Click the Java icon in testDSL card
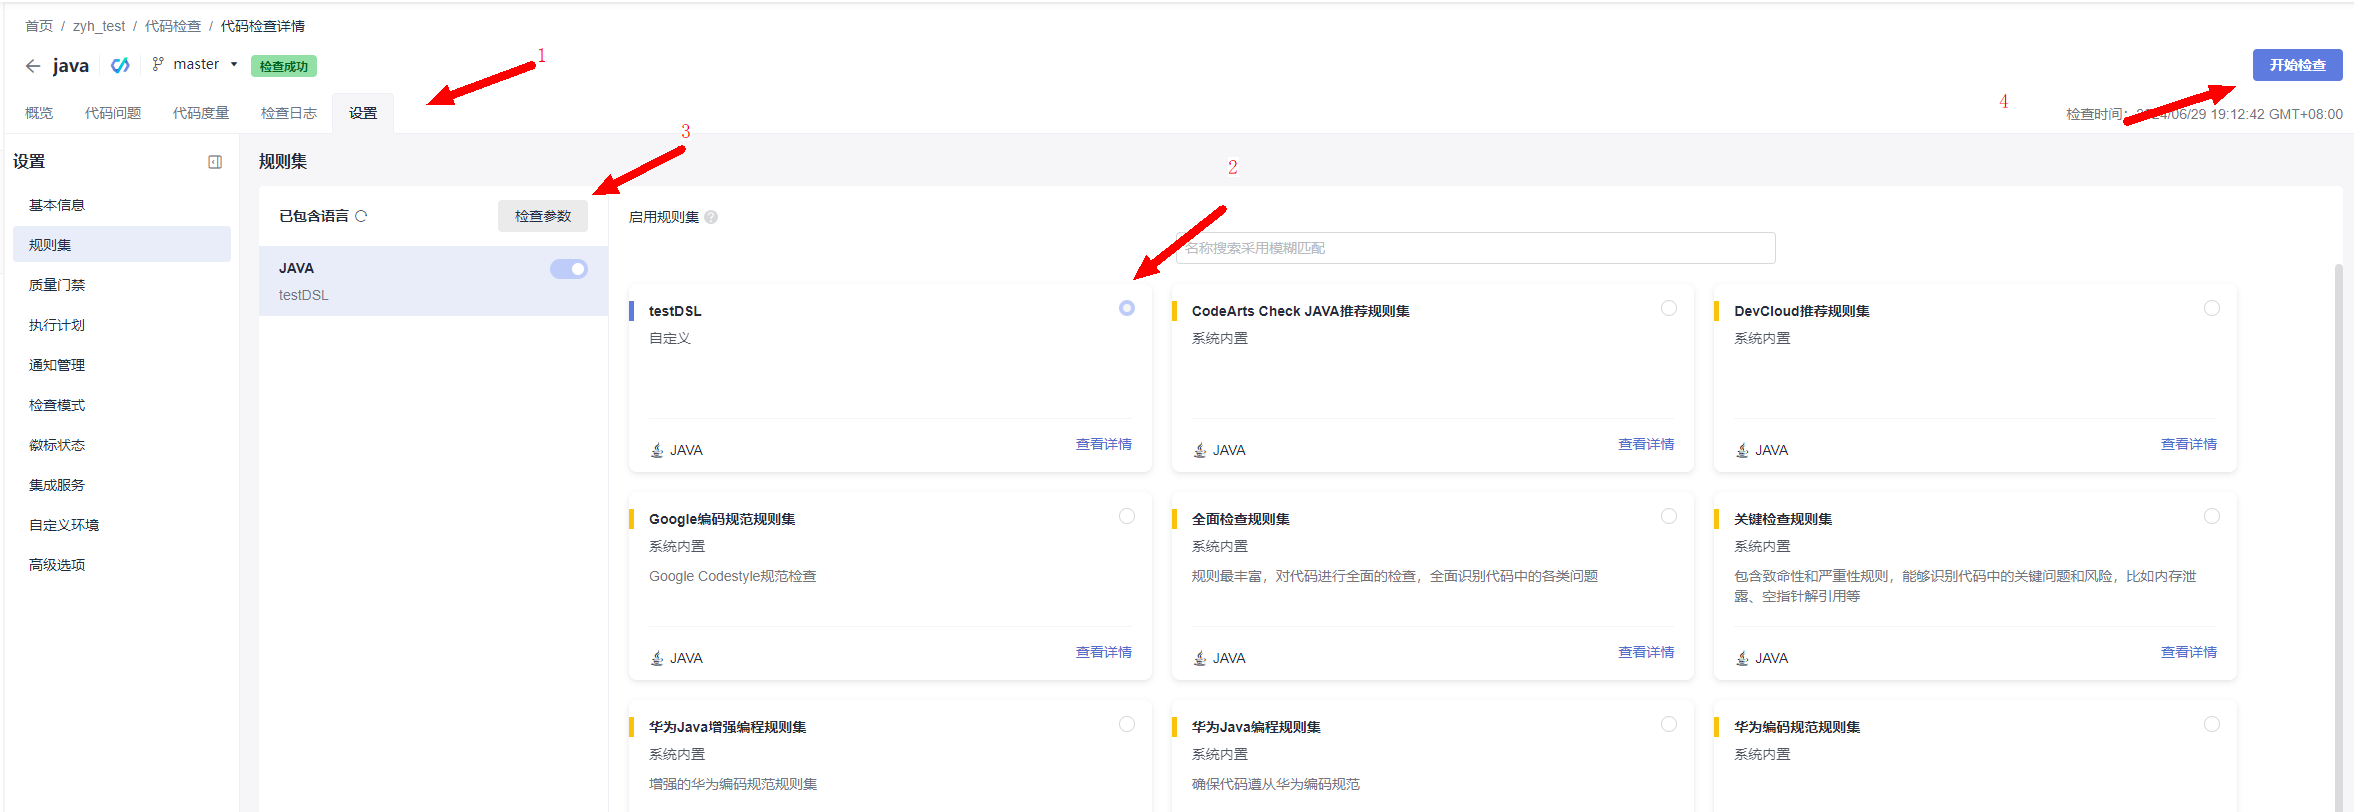This screenshot has height=812, width=2354. (657, 450)
